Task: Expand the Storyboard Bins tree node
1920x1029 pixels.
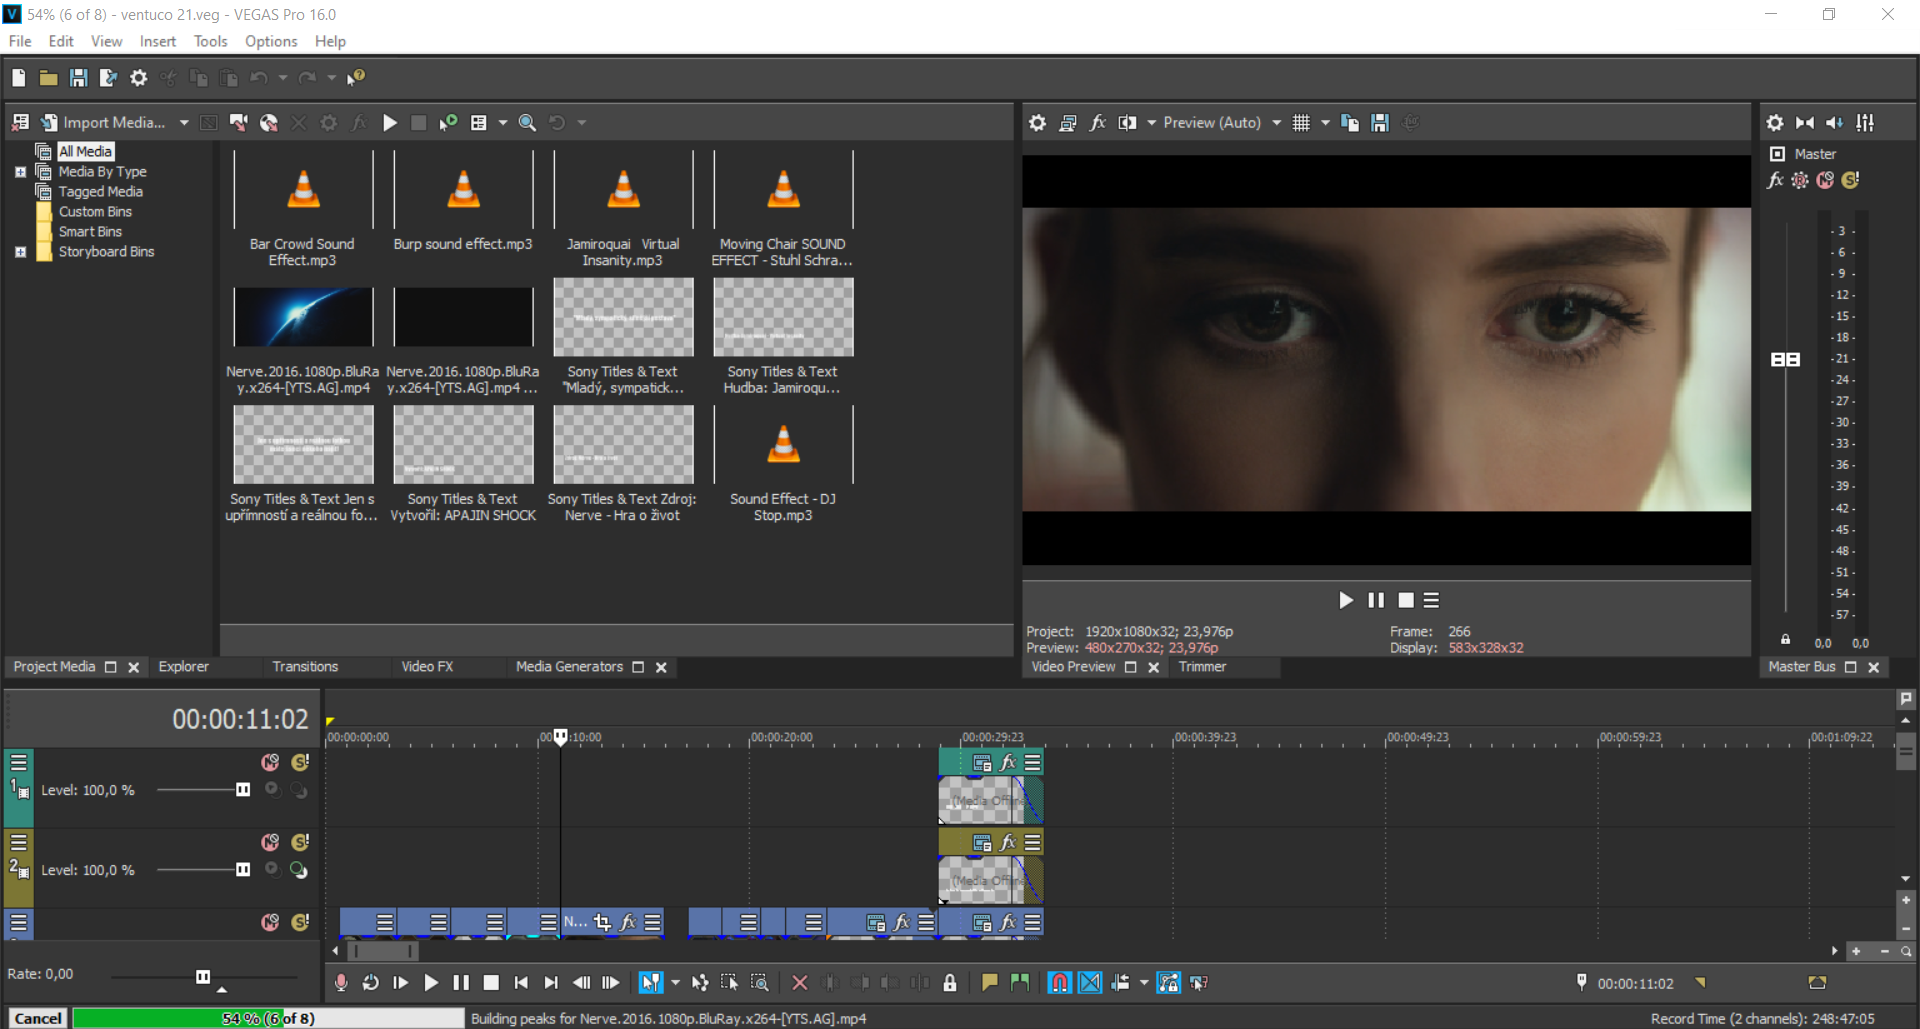Action: 20,252
